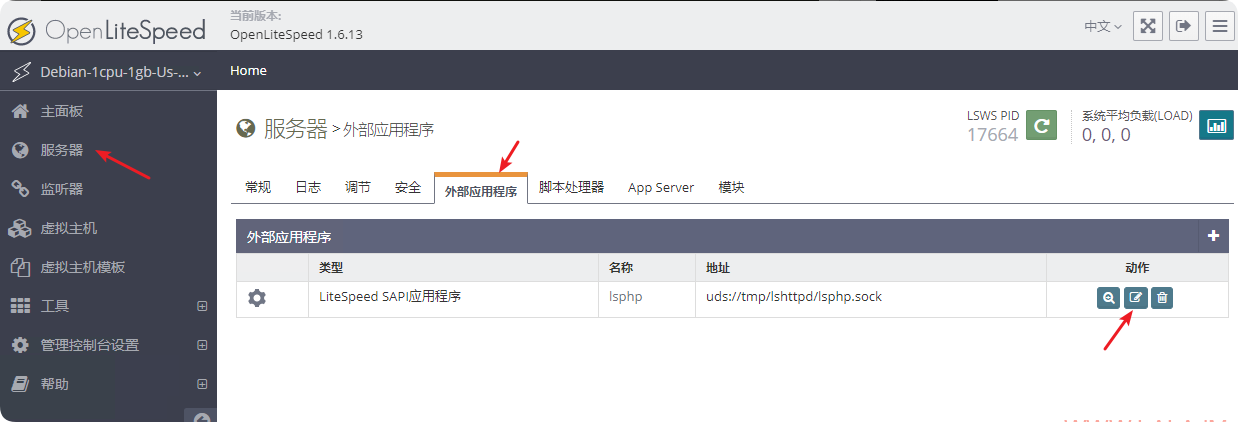View lsphp with the magnifier icon

click(1108, 297)
